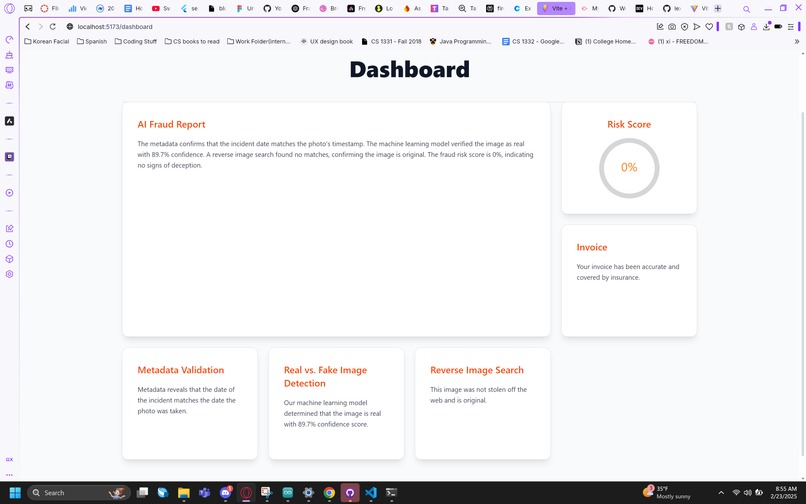The width and height of the screenshot is (806, 504).
Task: Switch to the YouTube tab
Action: 161,8
